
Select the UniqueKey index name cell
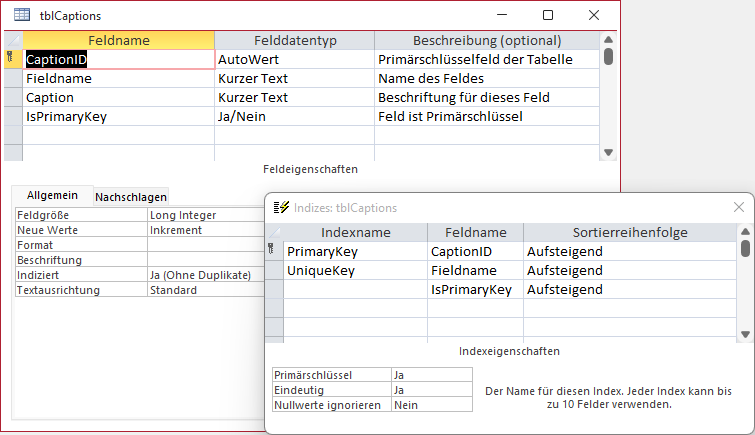point(355,270)
